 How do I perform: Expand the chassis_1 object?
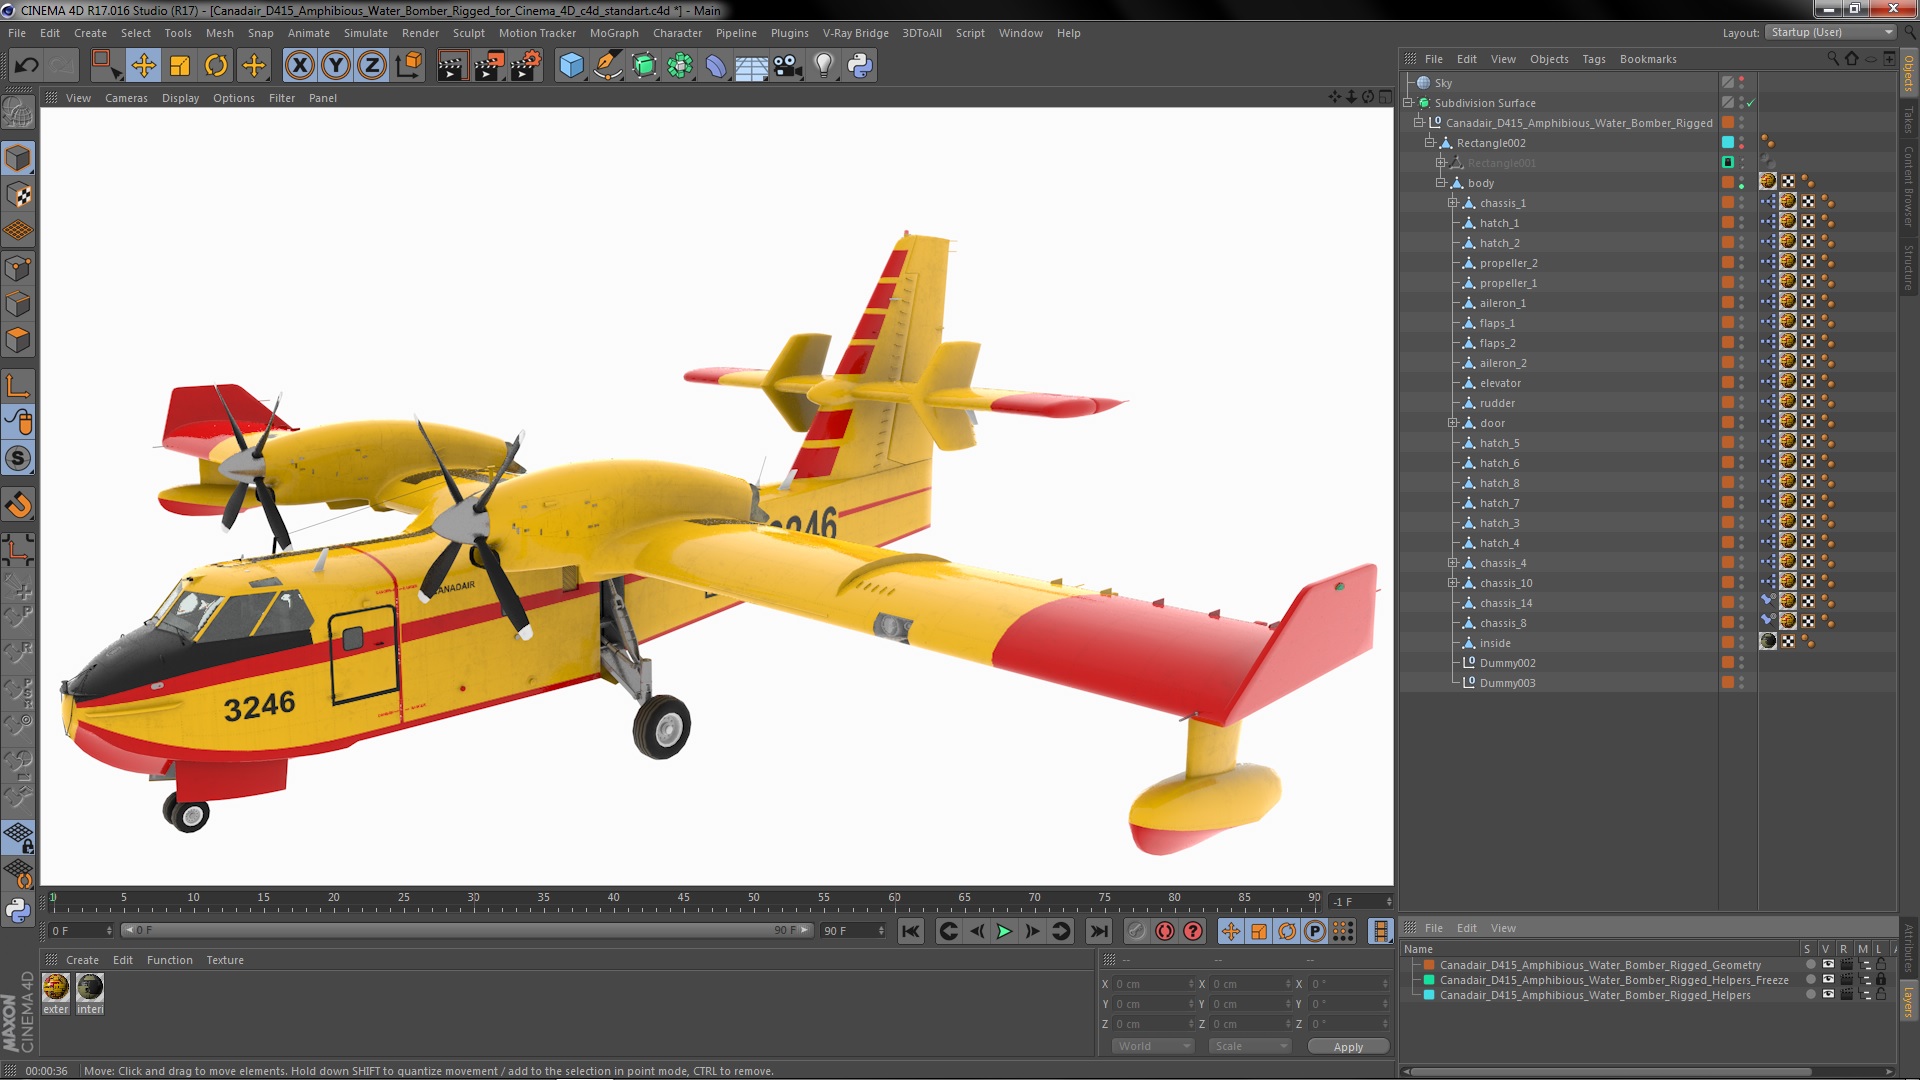(x=1452, y=203)
